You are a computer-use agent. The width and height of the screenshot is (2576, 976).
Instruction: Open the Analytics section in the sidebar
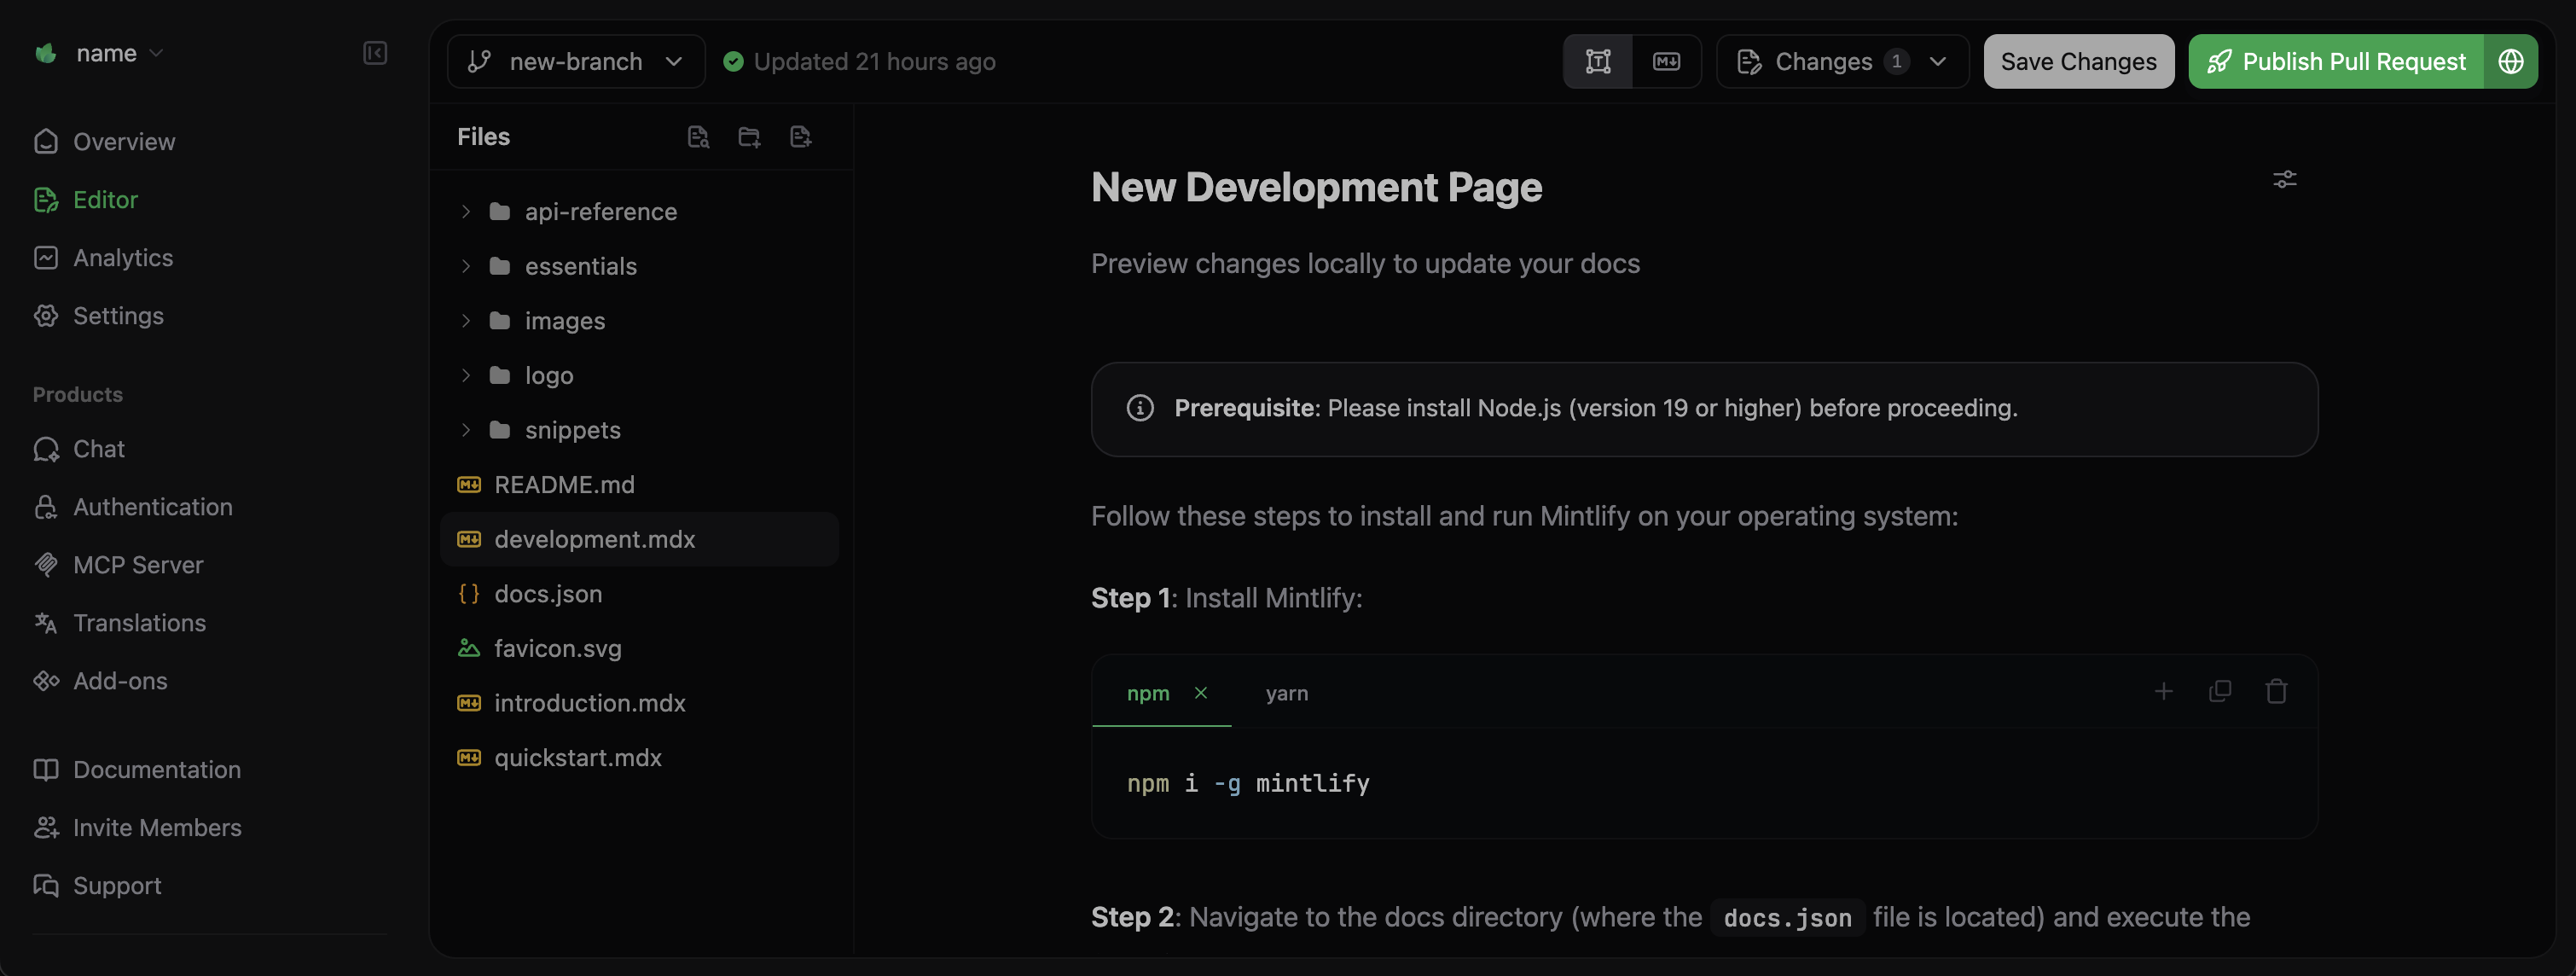[122, 257]
